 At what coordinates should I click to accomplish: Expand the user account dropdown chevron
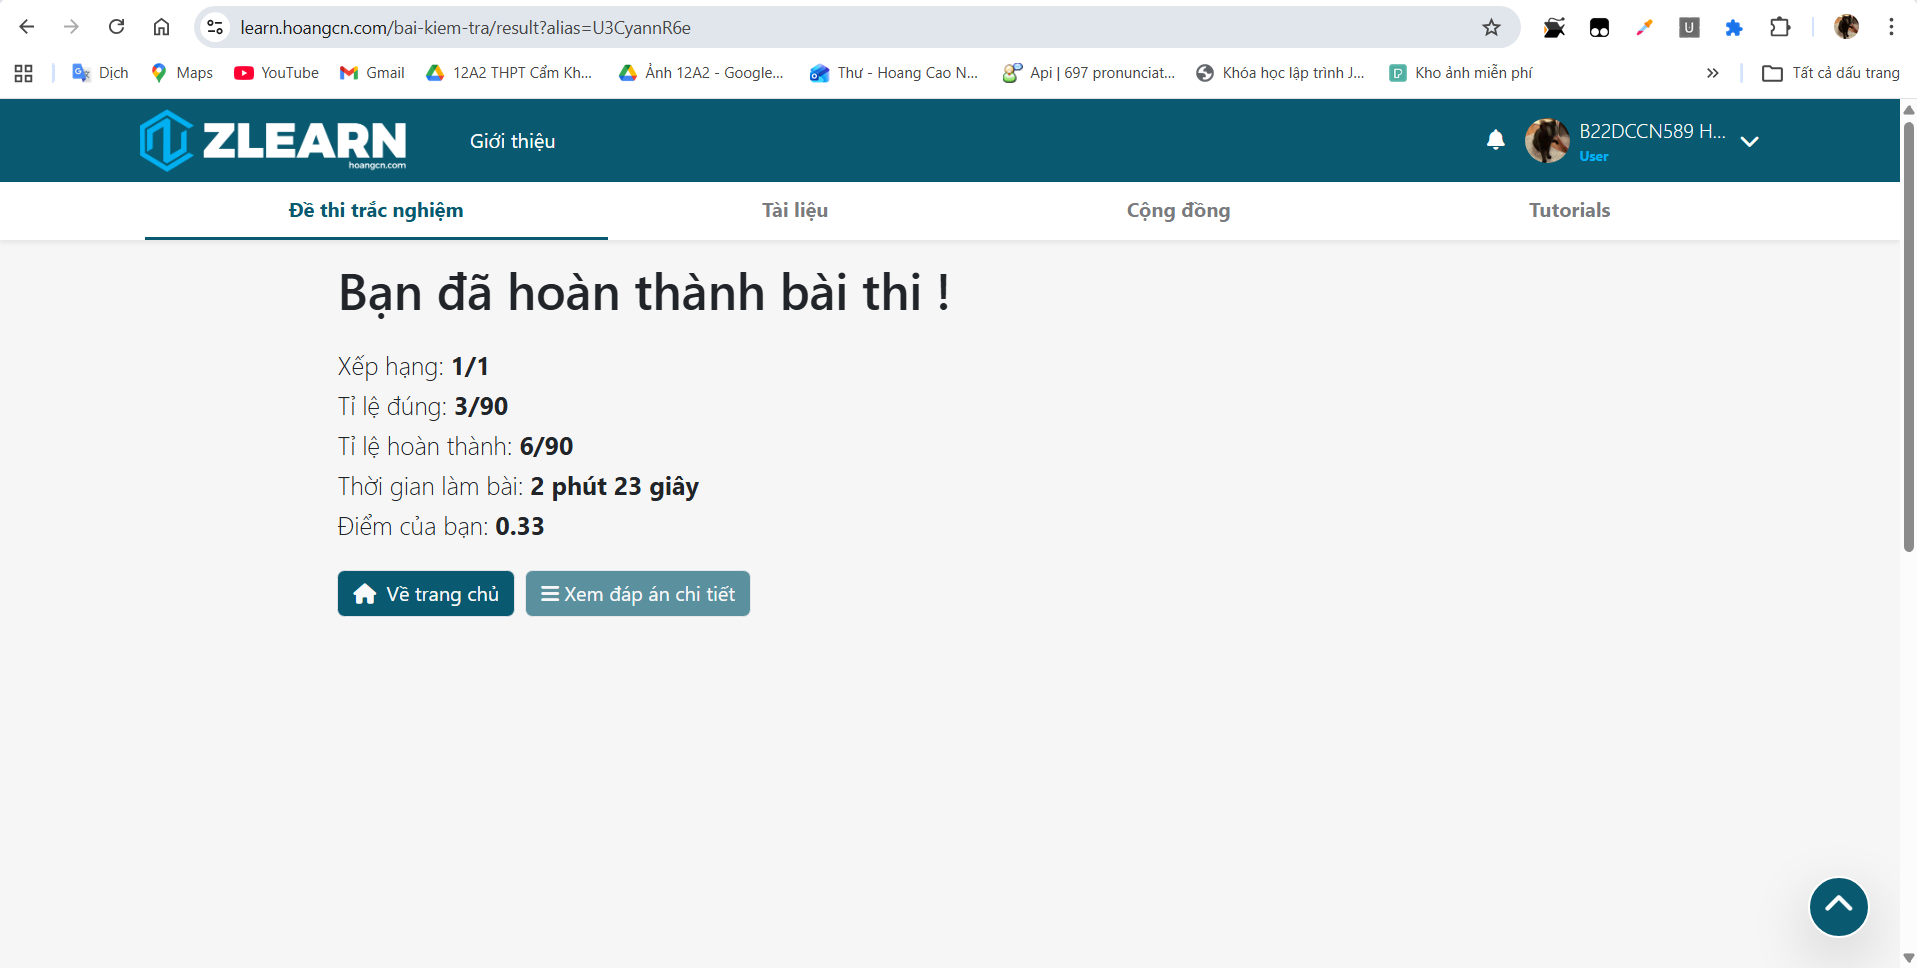coord(1749,142)
